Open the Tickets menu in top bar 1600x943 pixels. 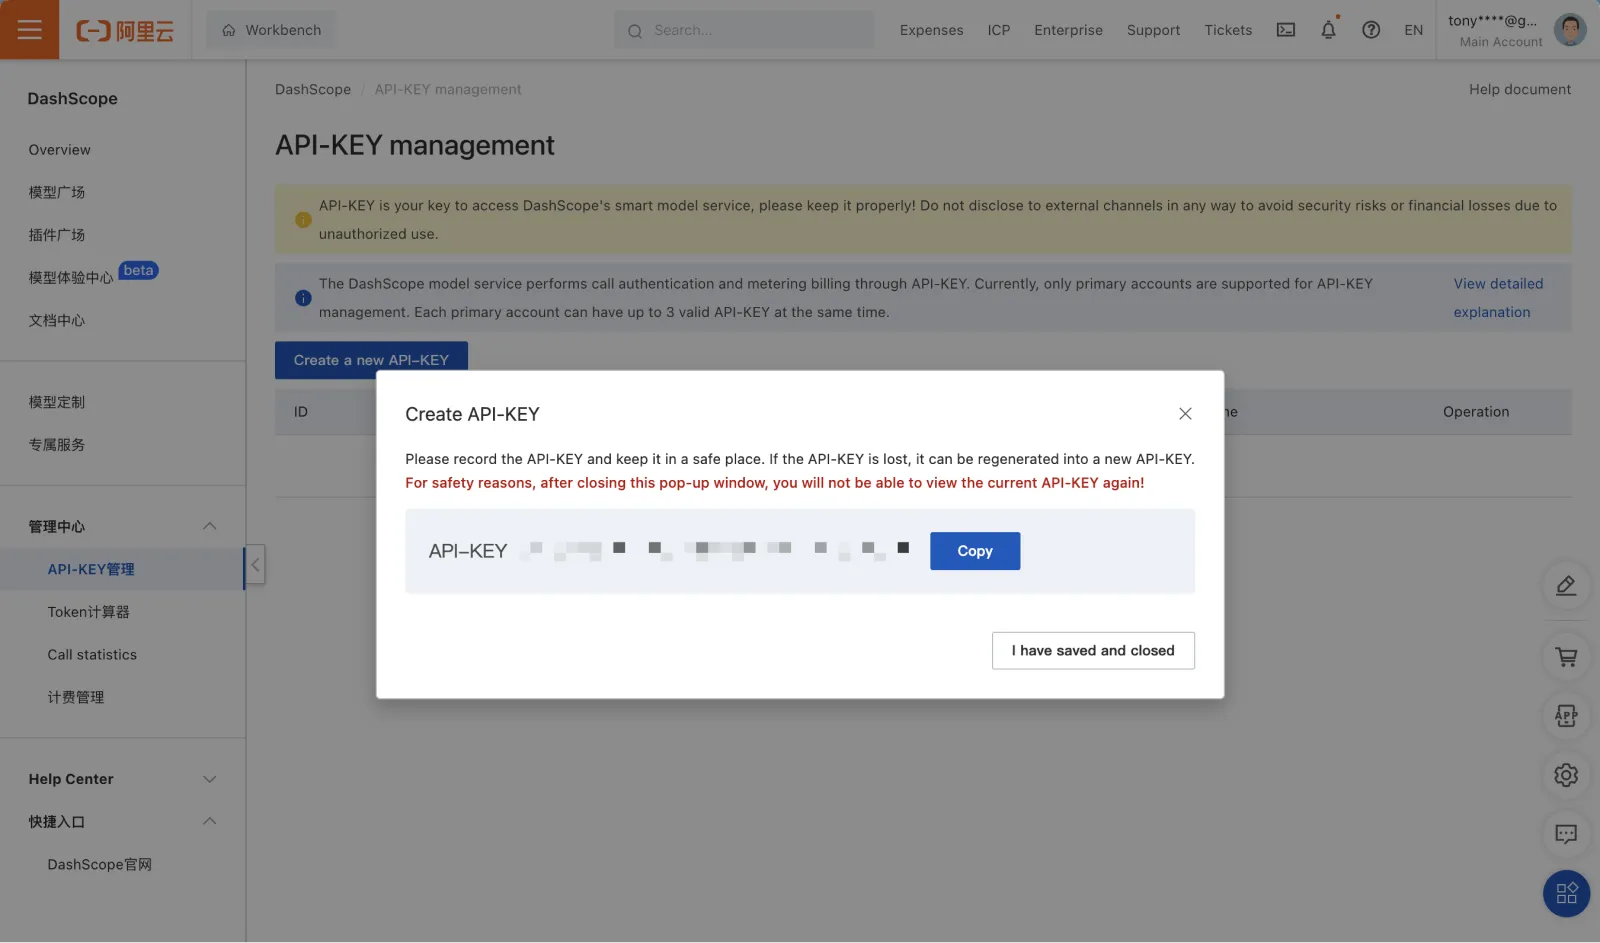coord(1228,30)
